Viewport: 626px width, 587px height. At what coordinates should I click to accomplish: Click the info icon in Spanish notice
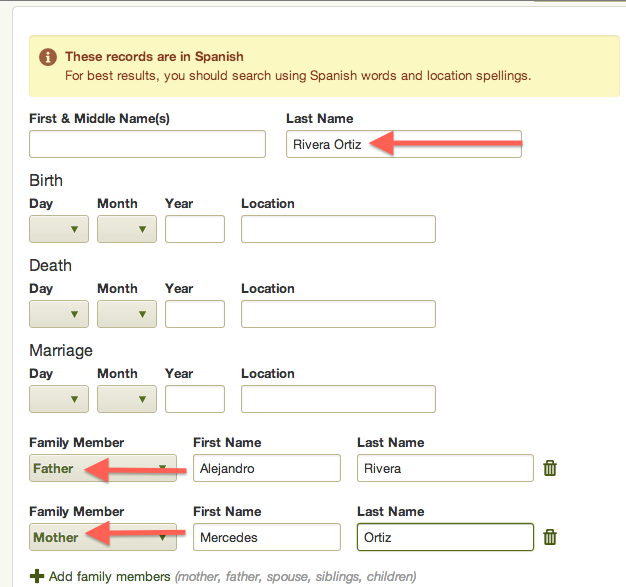(48, 57)
